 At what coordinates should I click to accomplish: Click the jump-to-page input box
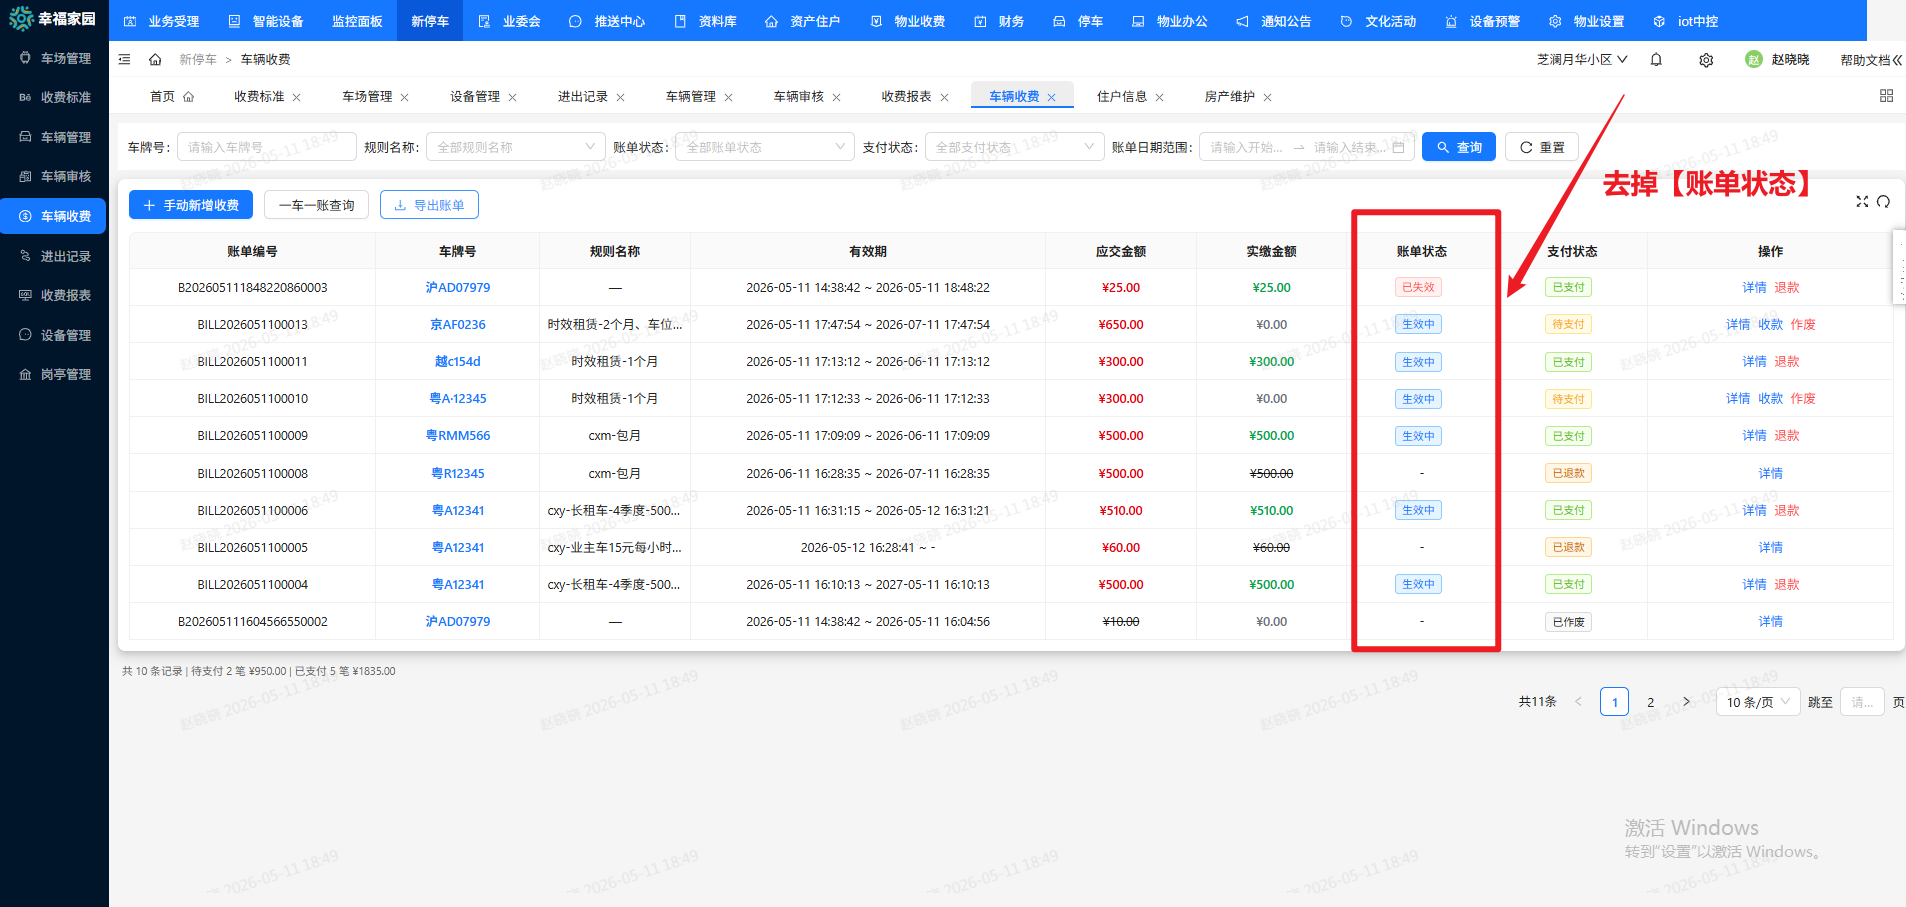[x=1862, y=702]
